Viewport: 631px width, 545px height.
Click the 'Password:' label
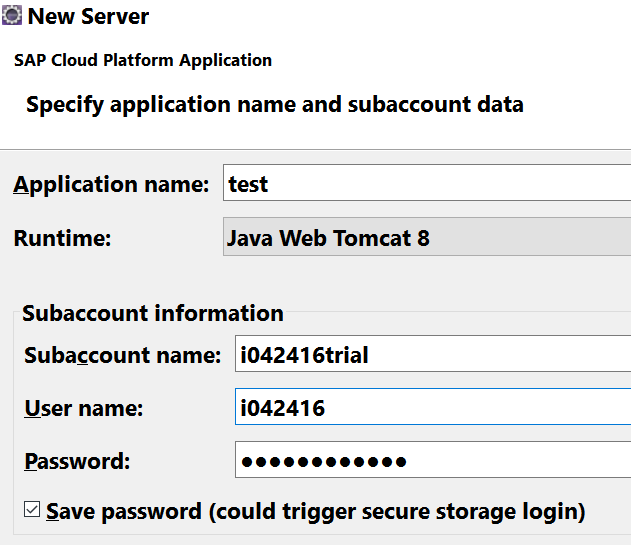click(77, 461)
